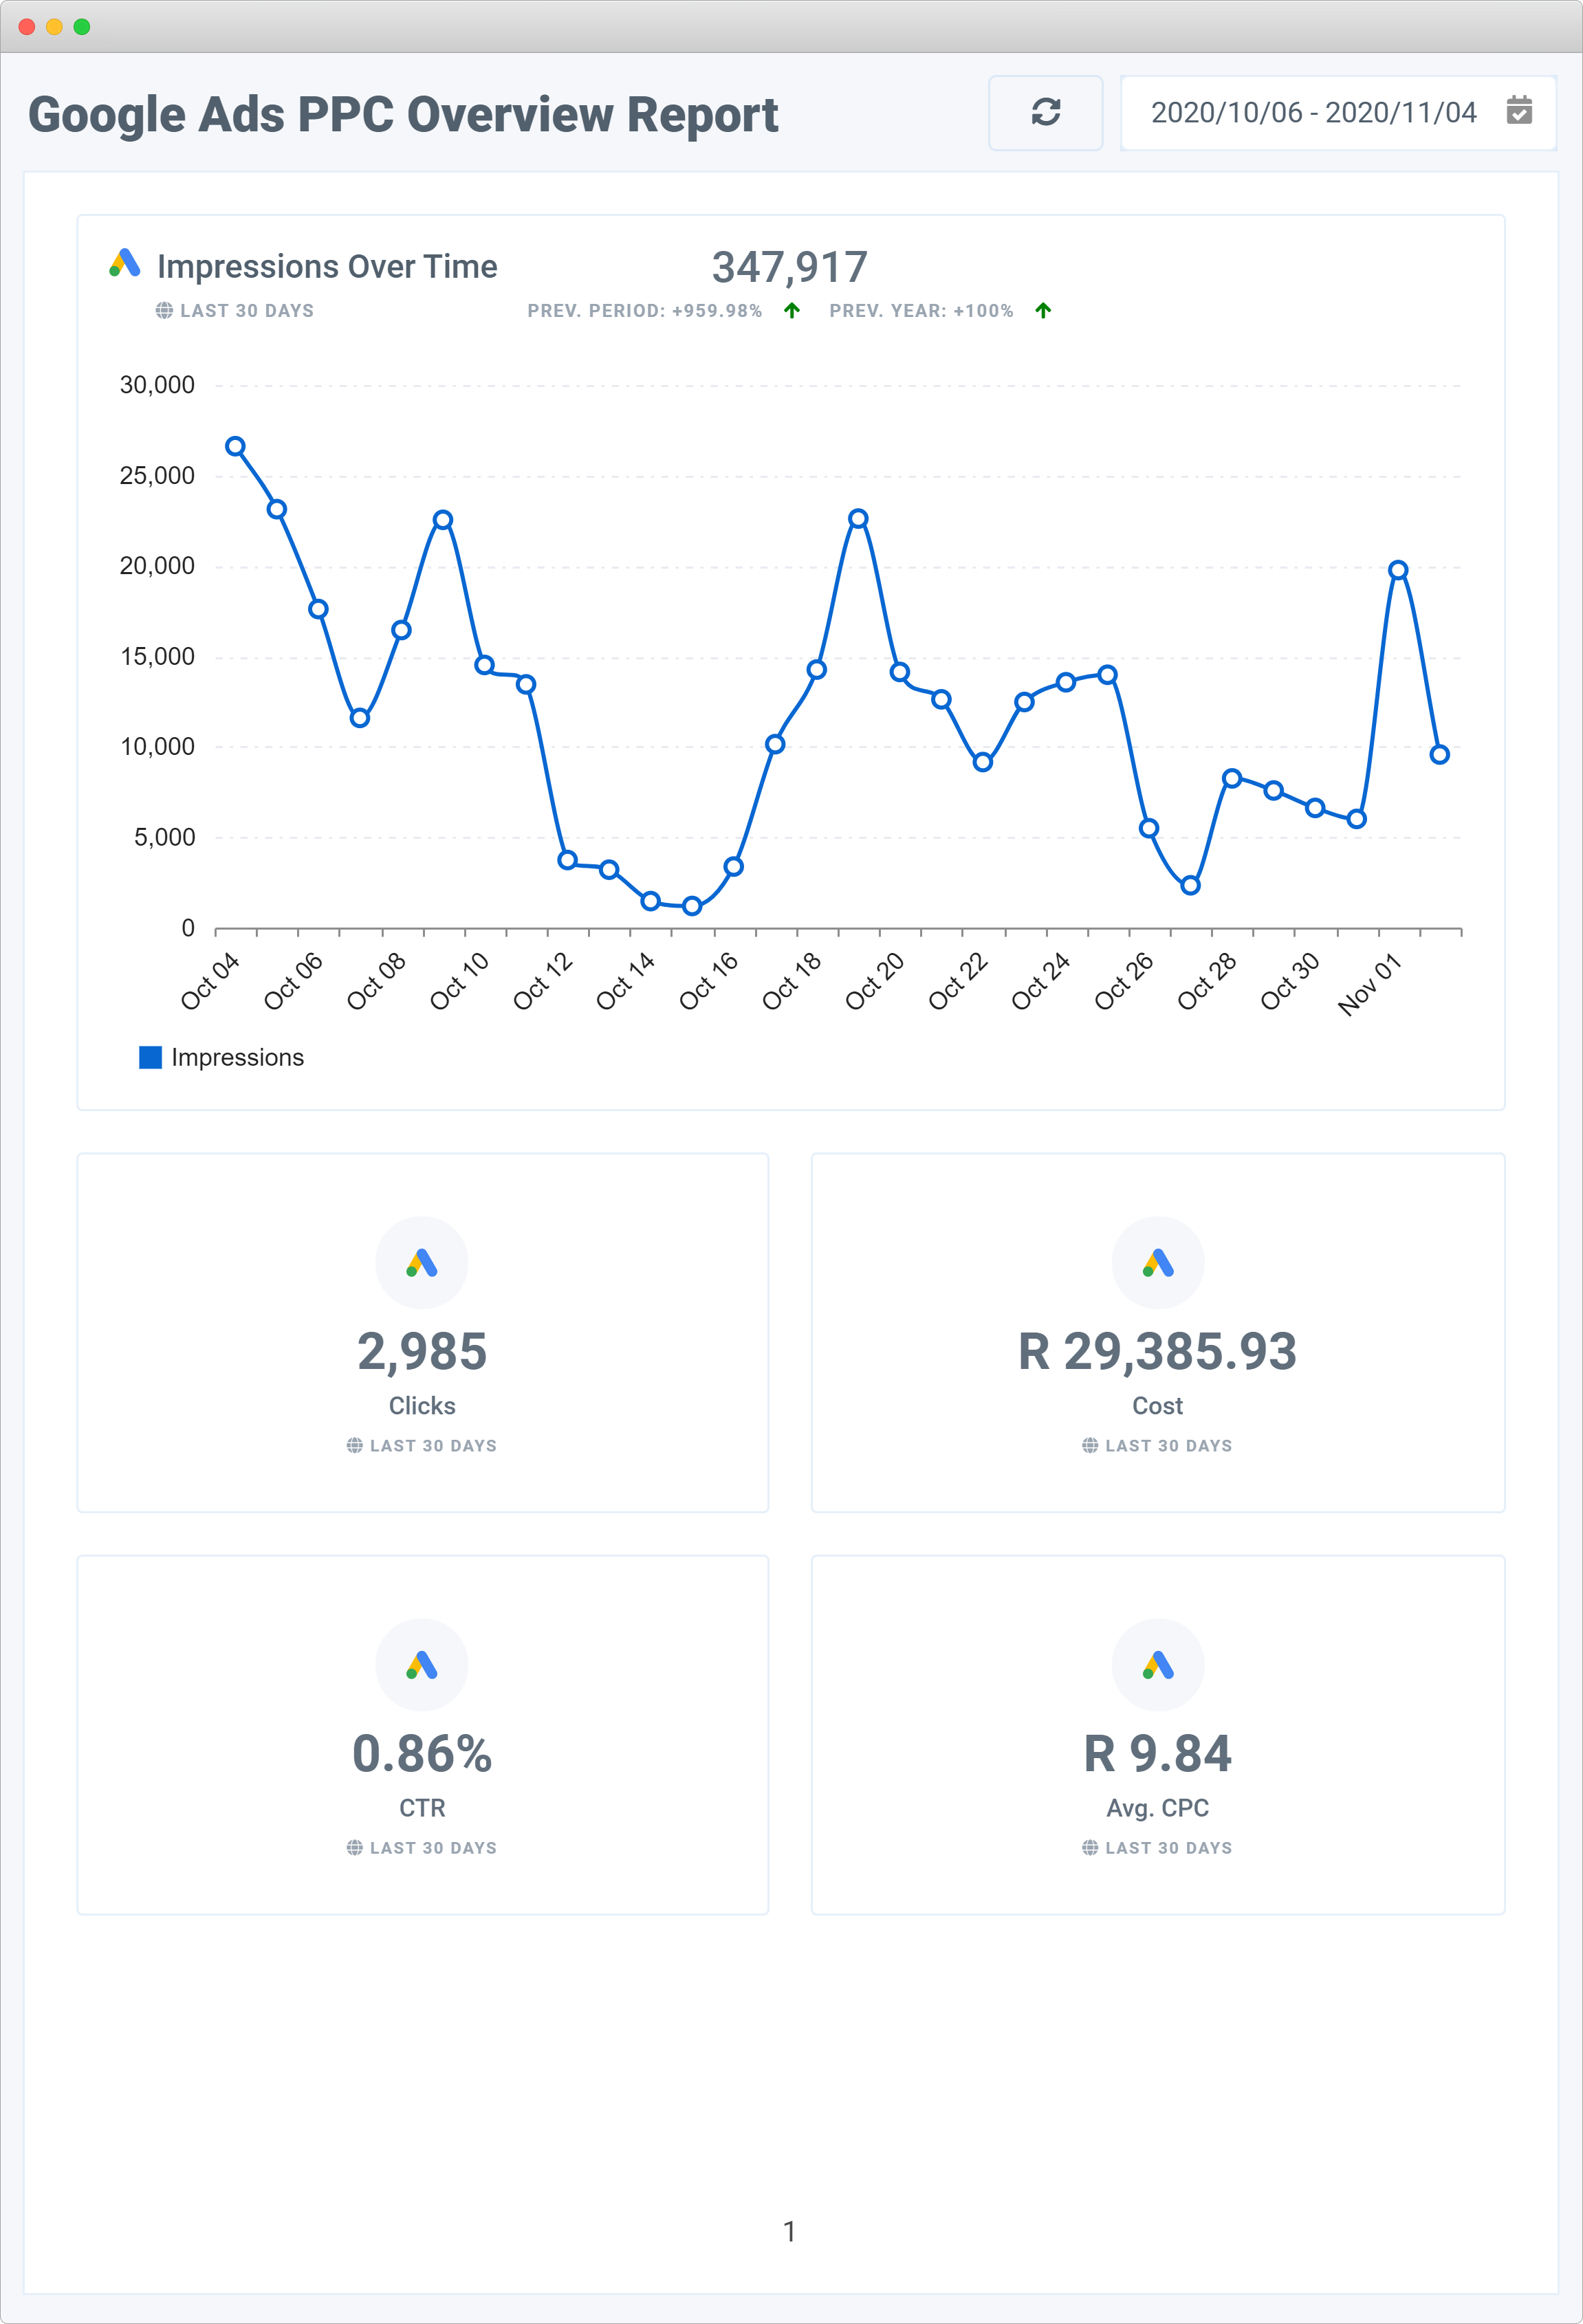The image size is (1583, 2324).
Task: Click the Impressions Over Time chart title
Action: click(327, 267)
